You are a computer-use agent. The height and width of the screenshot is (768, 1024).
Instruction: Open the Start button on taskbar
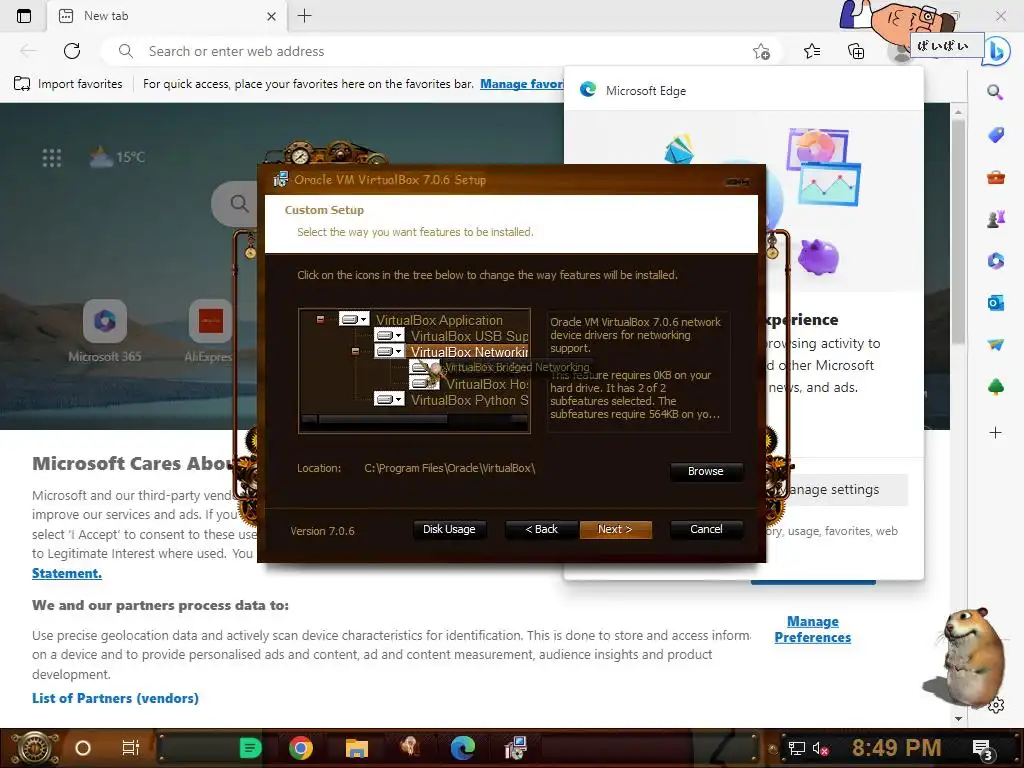coord(33,748)
